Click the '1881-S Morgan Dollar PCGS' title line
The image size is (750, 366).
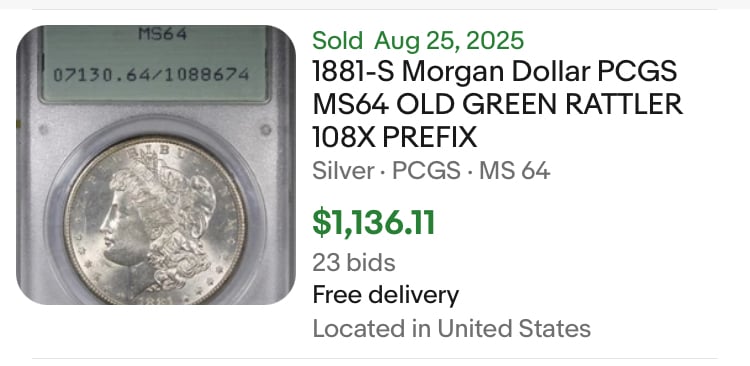click(495, 72)
